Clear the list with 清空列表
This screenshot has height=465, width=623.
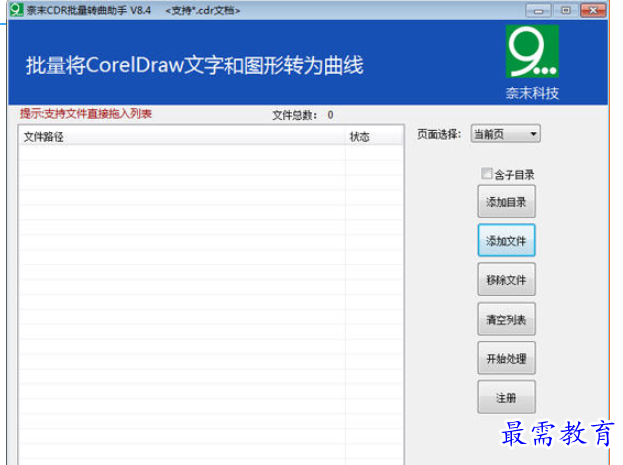(506, 319)
